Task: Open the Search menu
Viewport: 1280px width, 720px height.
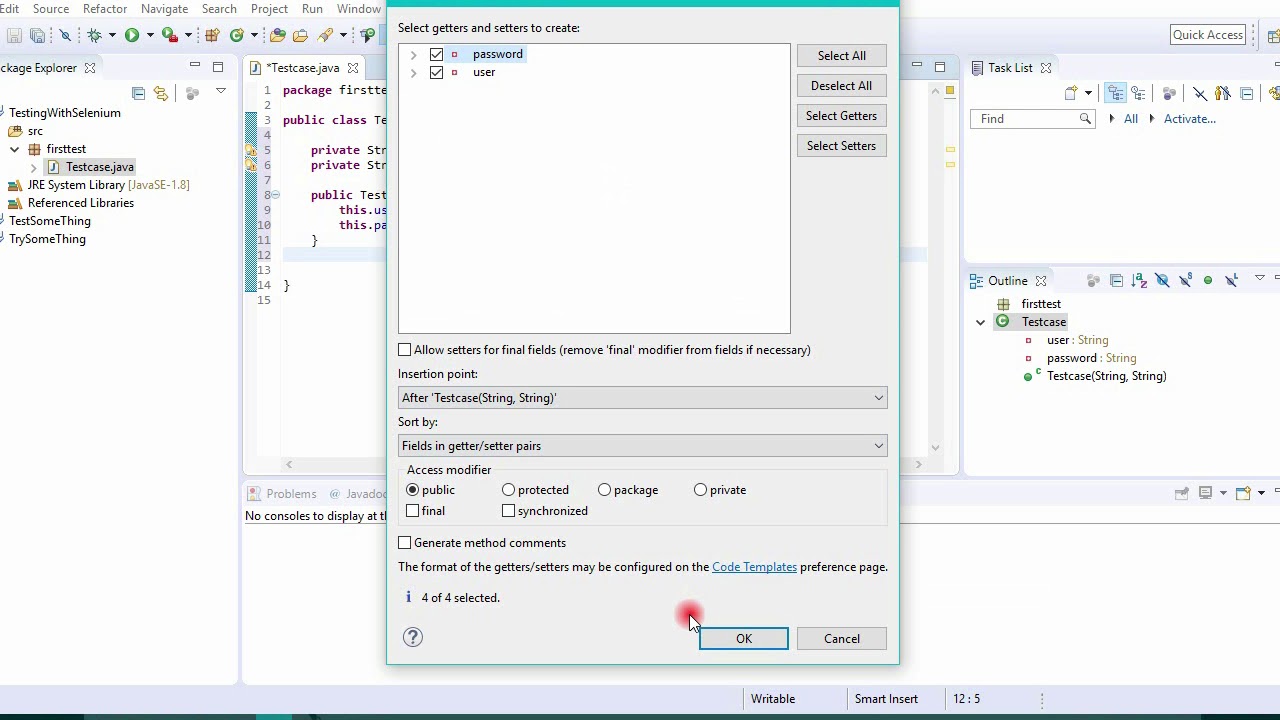Action: tap(219, 9)
